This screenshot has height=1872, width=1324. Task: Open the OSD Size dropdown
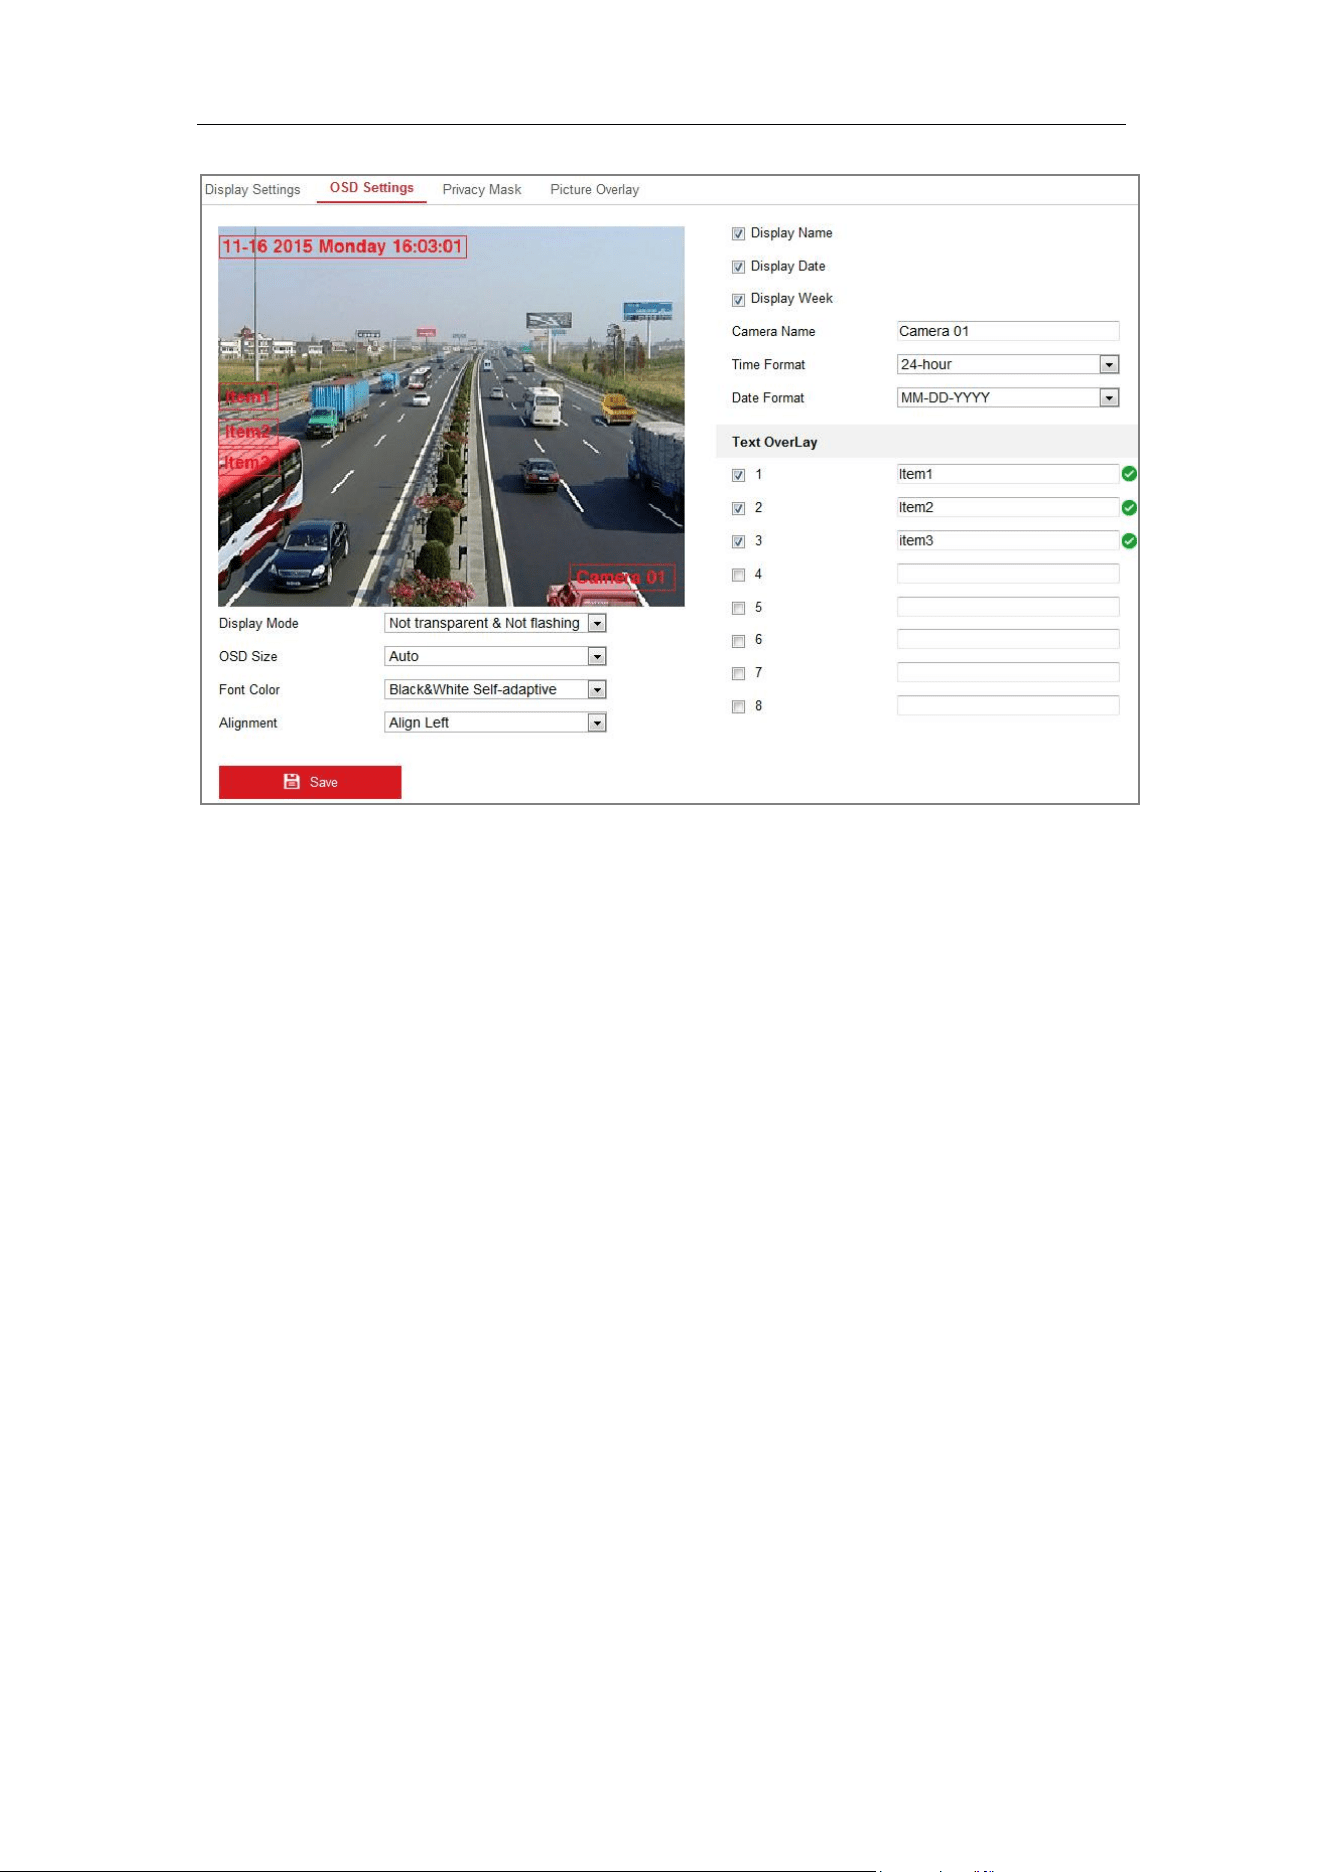click(496, 656)
